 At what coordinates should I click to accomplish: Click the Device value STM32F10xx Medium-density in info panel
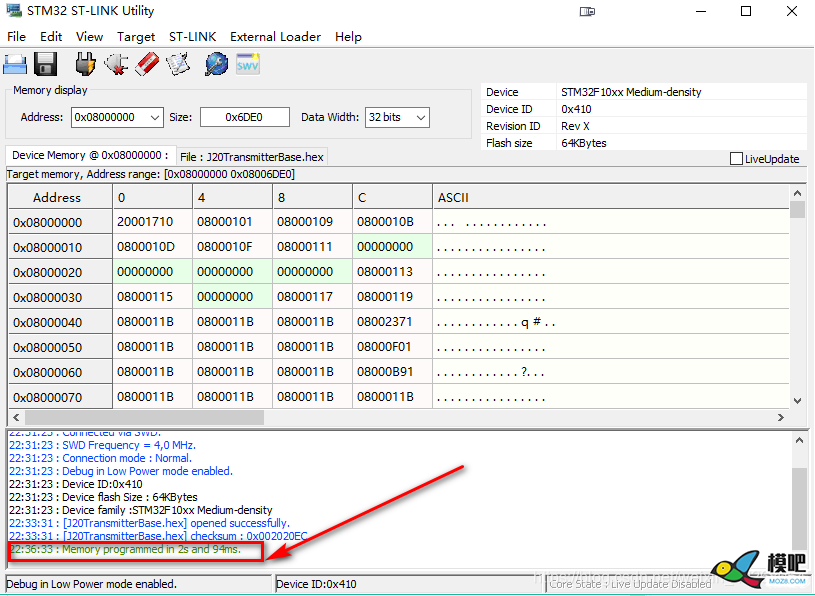point(631,92)
